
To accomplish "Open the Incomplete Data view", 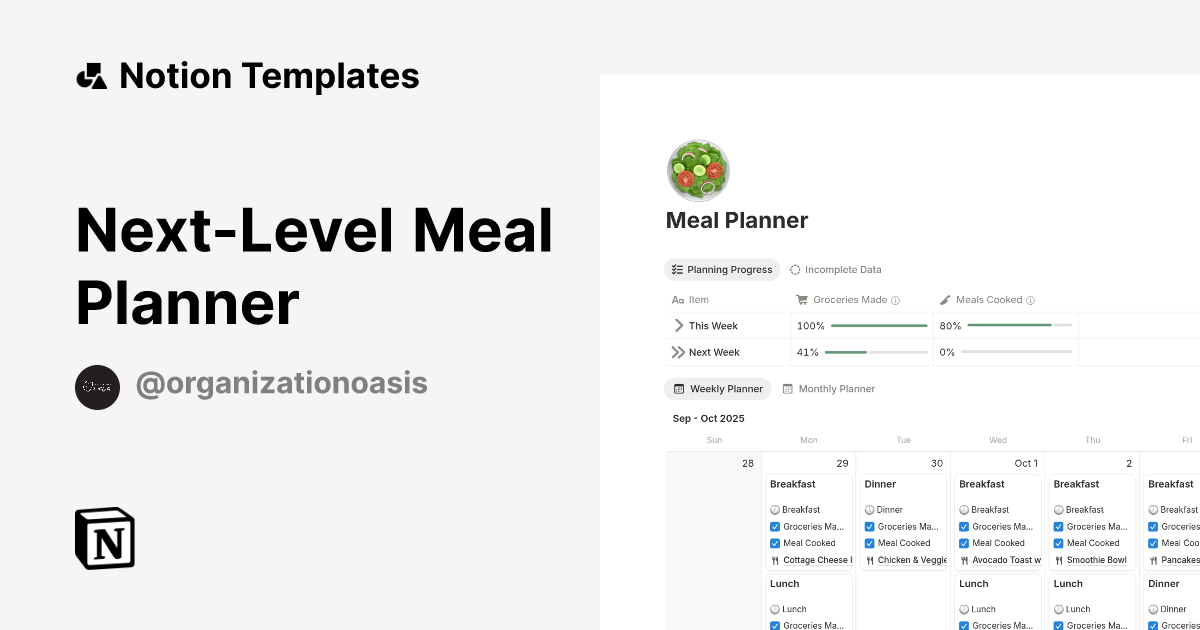I will point(835,269).
